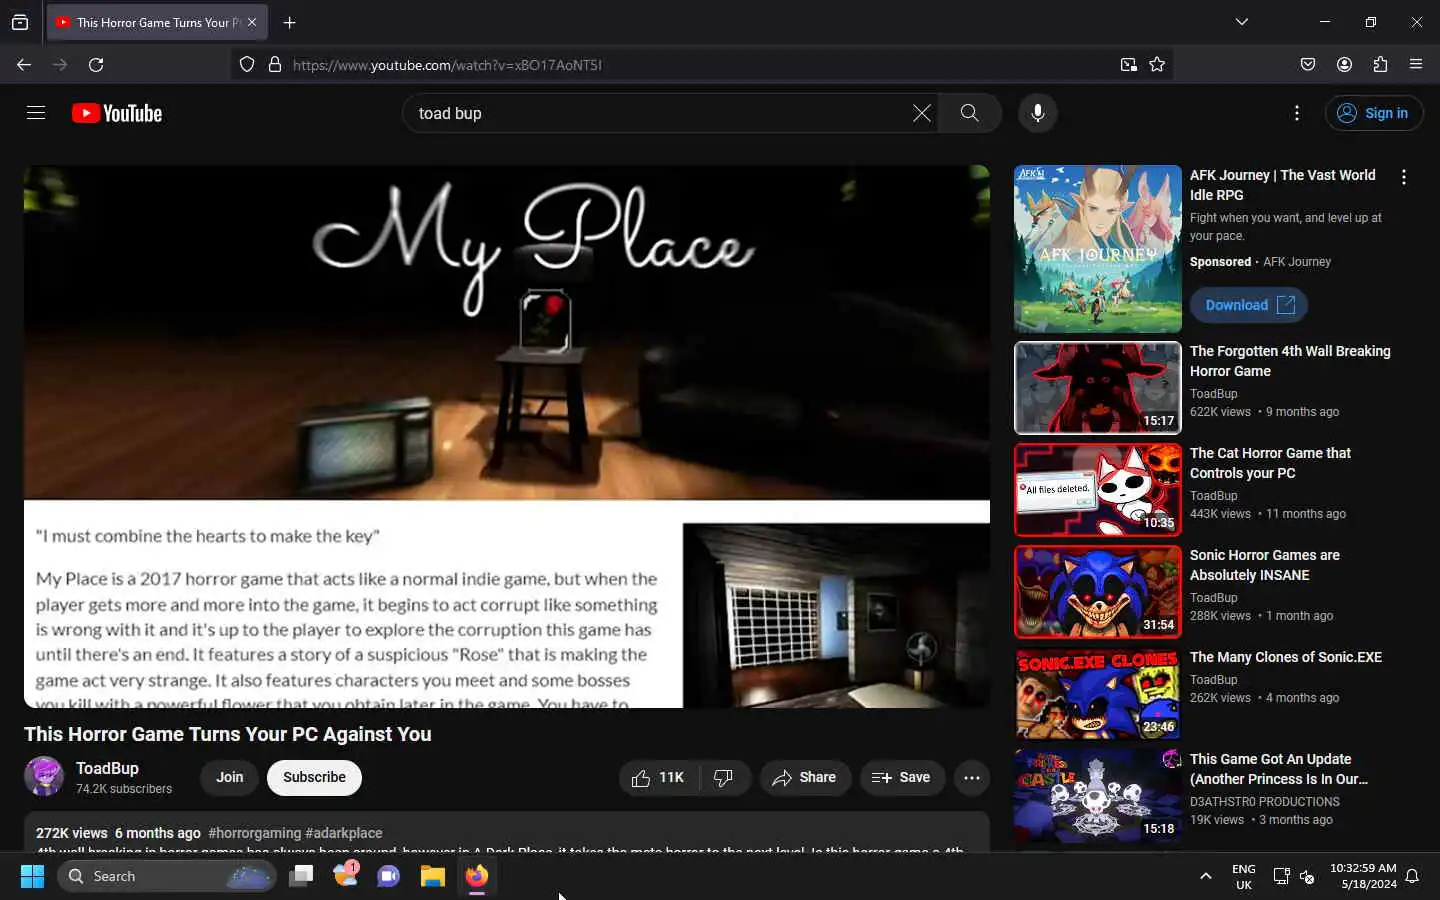Open extensions puzzle icon
Image resolution: width=1440 pixels, height=900 pixels.
1380,65
